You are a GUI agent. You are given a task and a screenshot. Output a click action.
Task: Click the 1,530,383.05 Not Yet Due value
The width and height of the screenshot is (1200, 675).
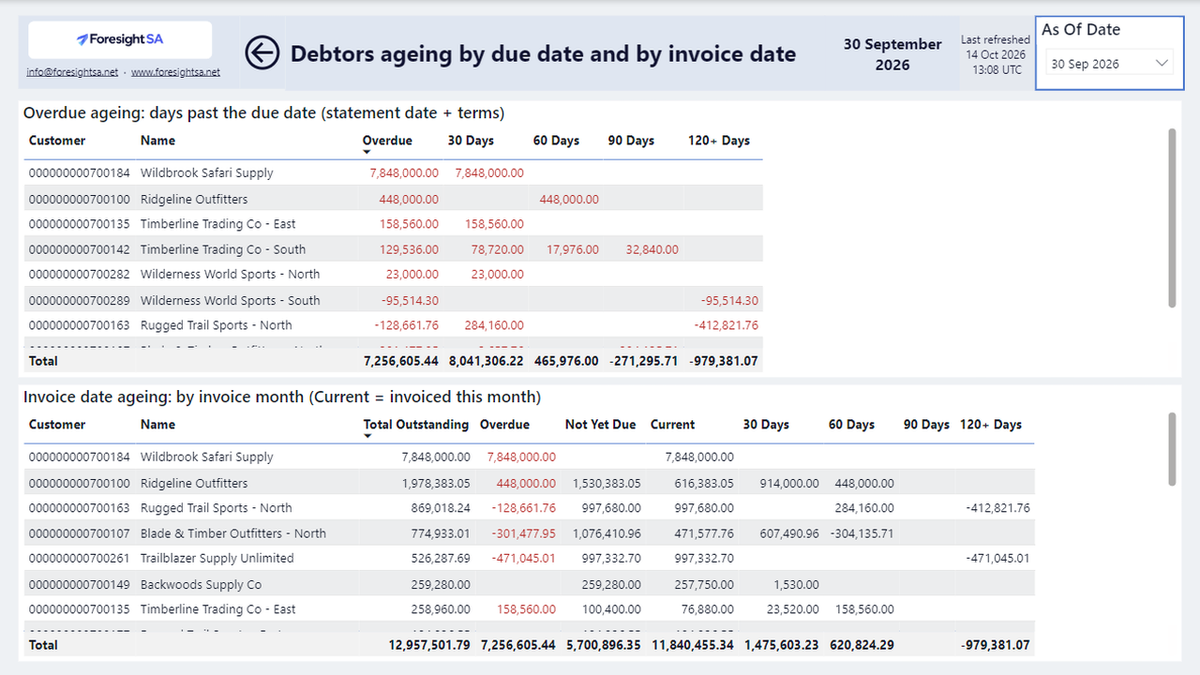pyautogui.click(x=607, y=483)
